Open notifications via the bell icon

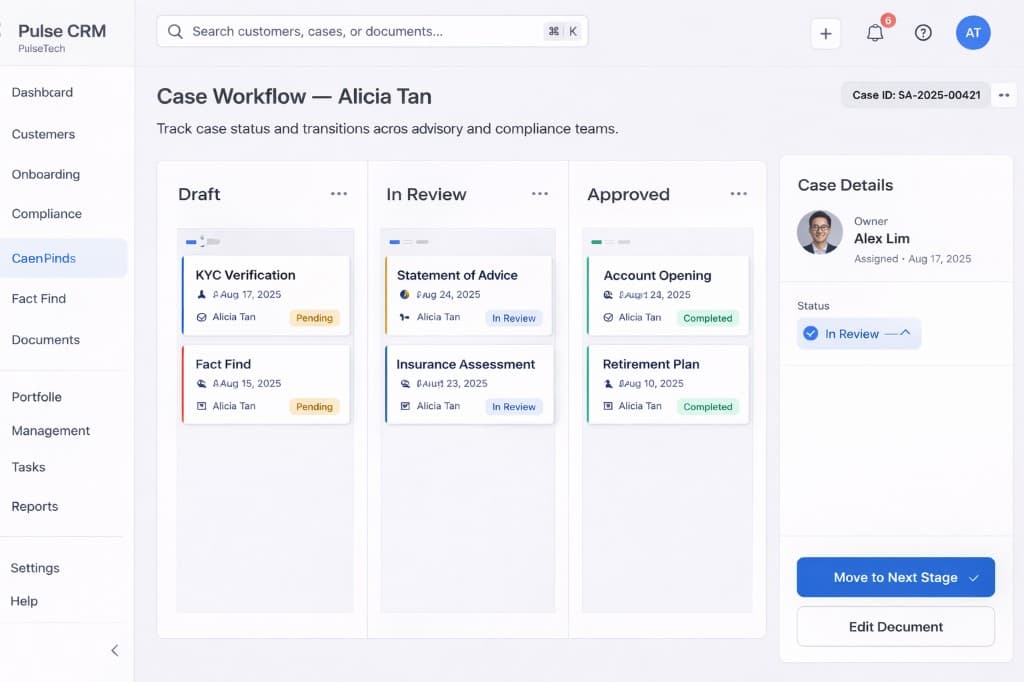875,32
